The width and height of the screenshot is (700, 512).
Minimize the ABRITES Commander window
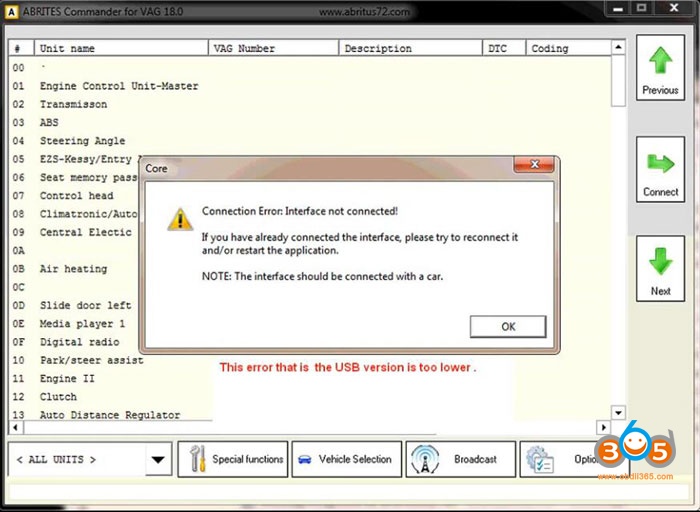click(x=618, y=8)
